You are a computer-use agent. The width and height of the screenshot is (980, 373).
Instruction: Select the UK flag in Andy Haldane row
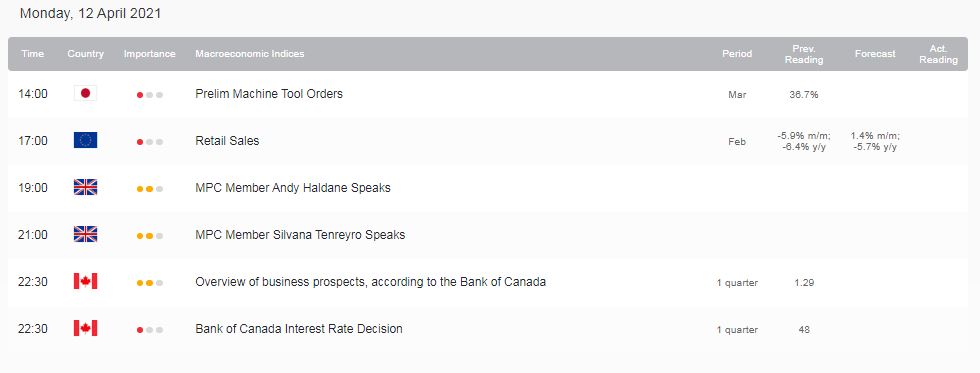(86, 187)
